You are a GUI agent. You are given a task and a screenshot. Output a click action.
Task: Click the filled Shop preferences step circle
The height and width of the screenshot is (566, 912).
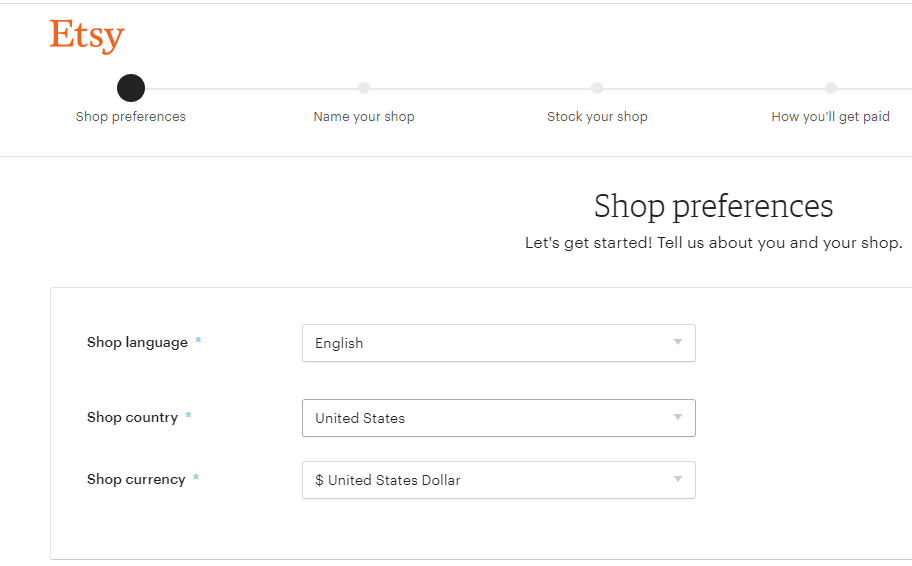[131, 88]
